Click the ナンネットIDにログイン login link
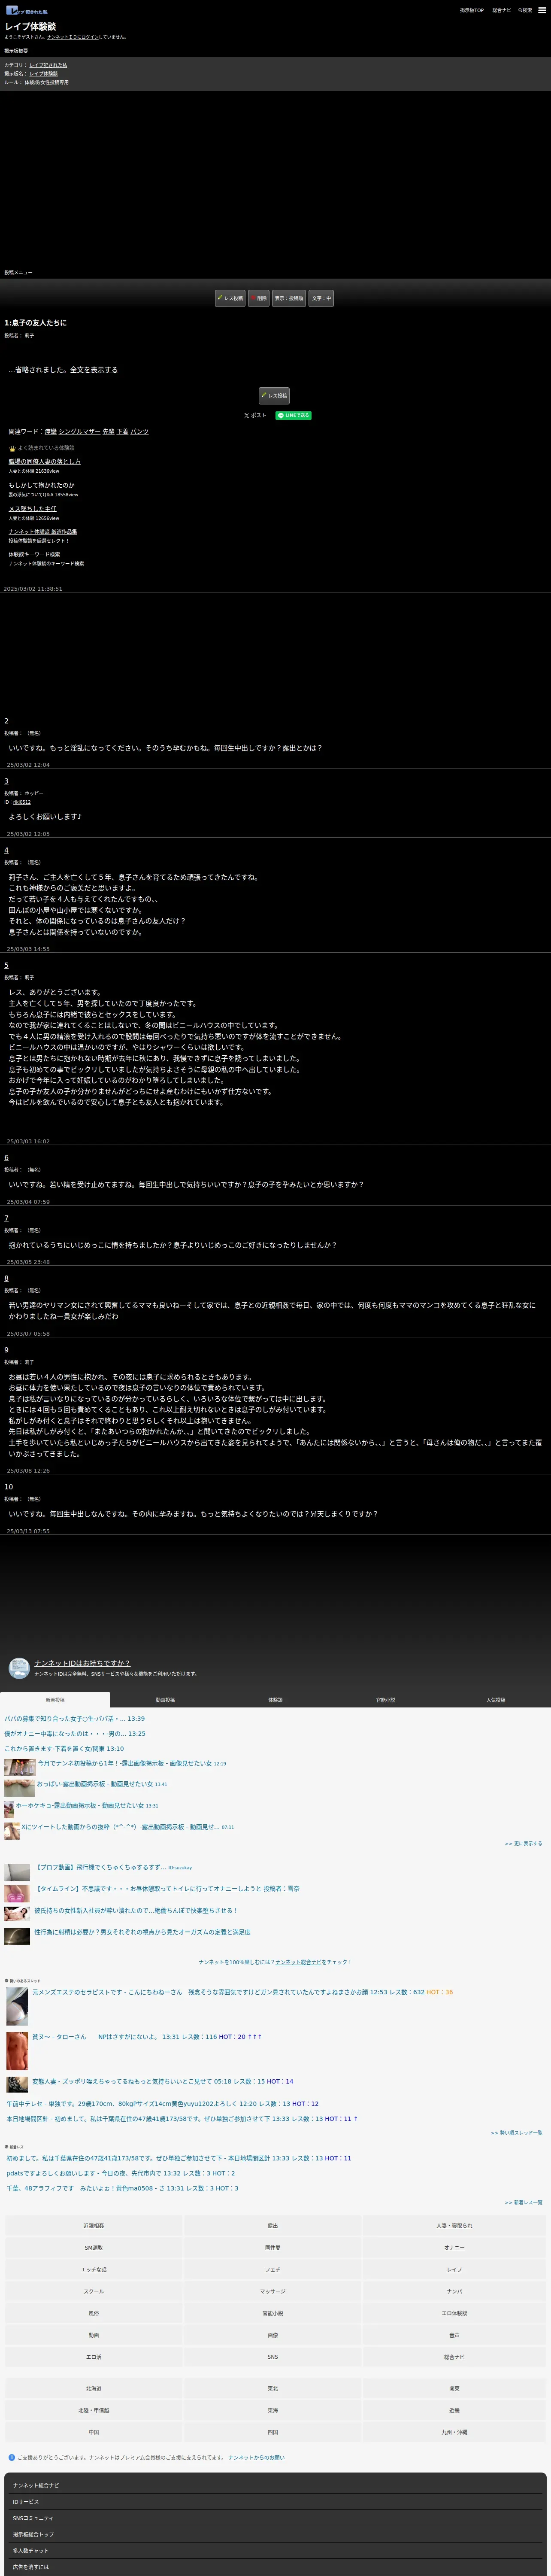The height and width of the screenshot is (2576, 551). pos(72,37)
